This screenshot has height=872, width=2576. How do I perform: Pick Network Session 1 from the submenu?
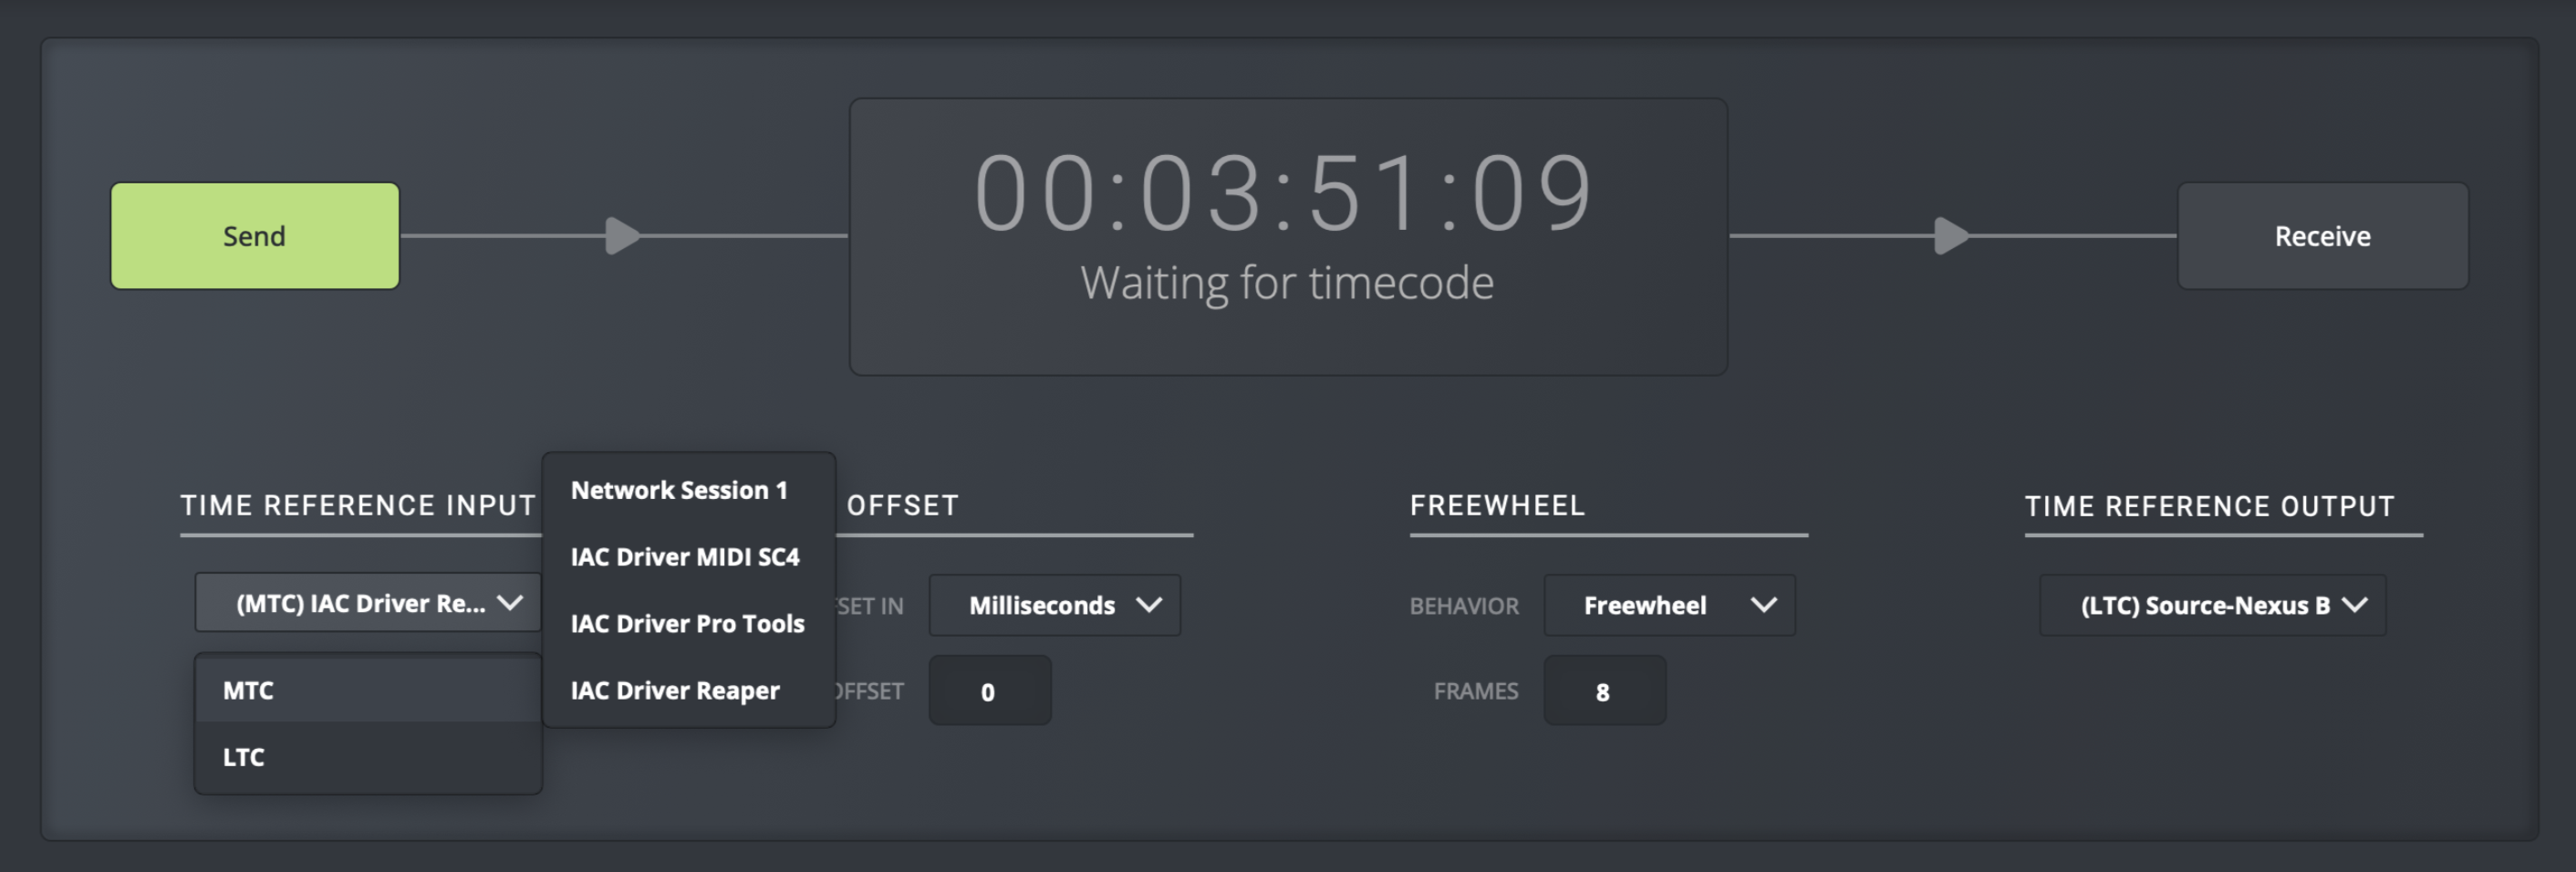[680, 490]
